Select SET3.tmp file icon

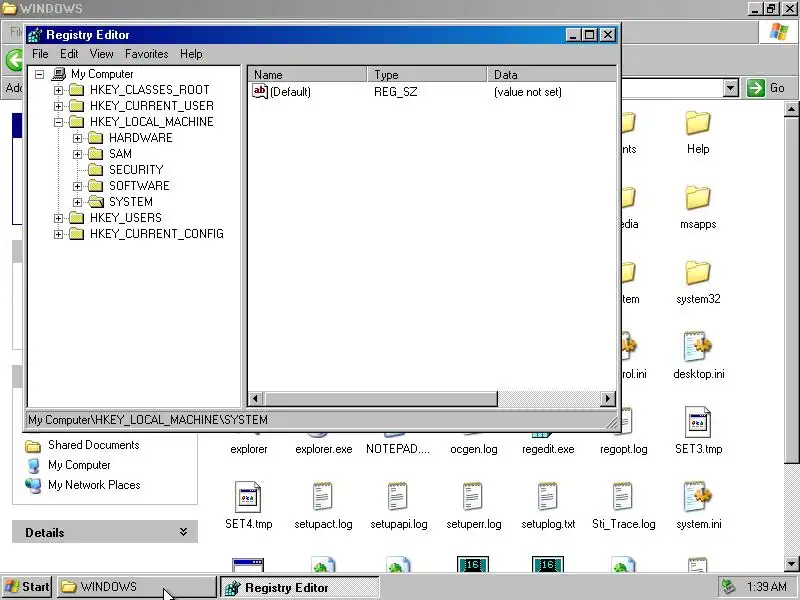697,422
